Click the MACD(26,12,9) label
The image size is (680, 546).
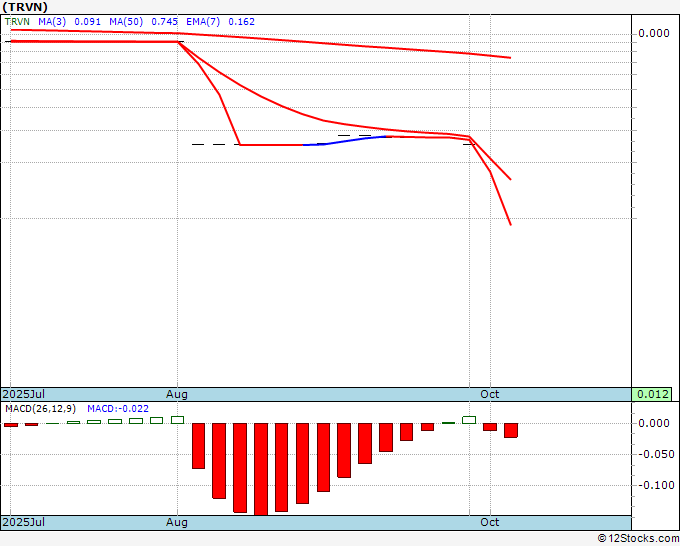[40, 409]
